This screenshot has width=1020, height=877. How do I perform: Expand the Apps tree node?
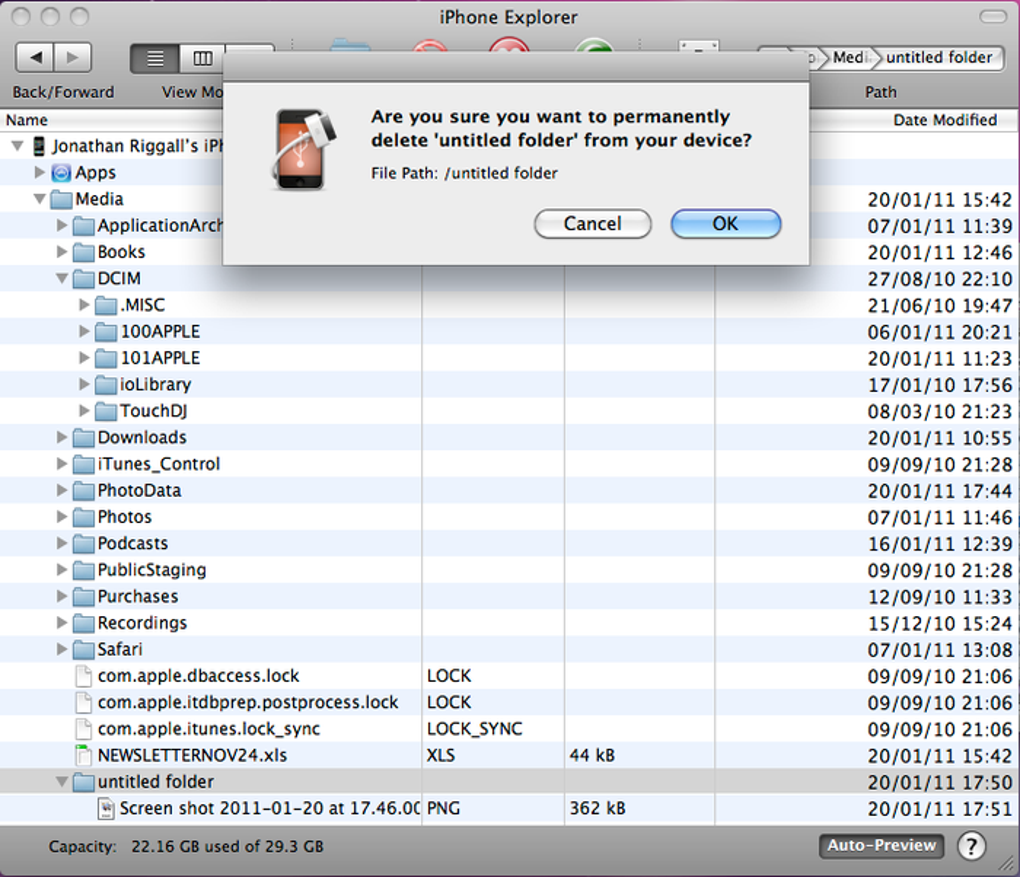coord(40,172)
